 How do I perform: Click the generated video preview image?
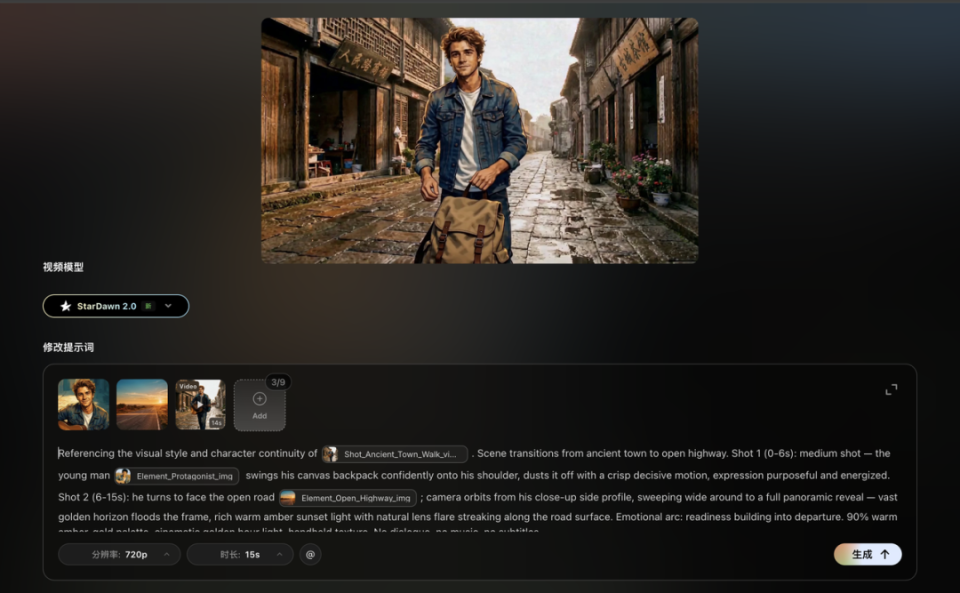pos(479,141)
